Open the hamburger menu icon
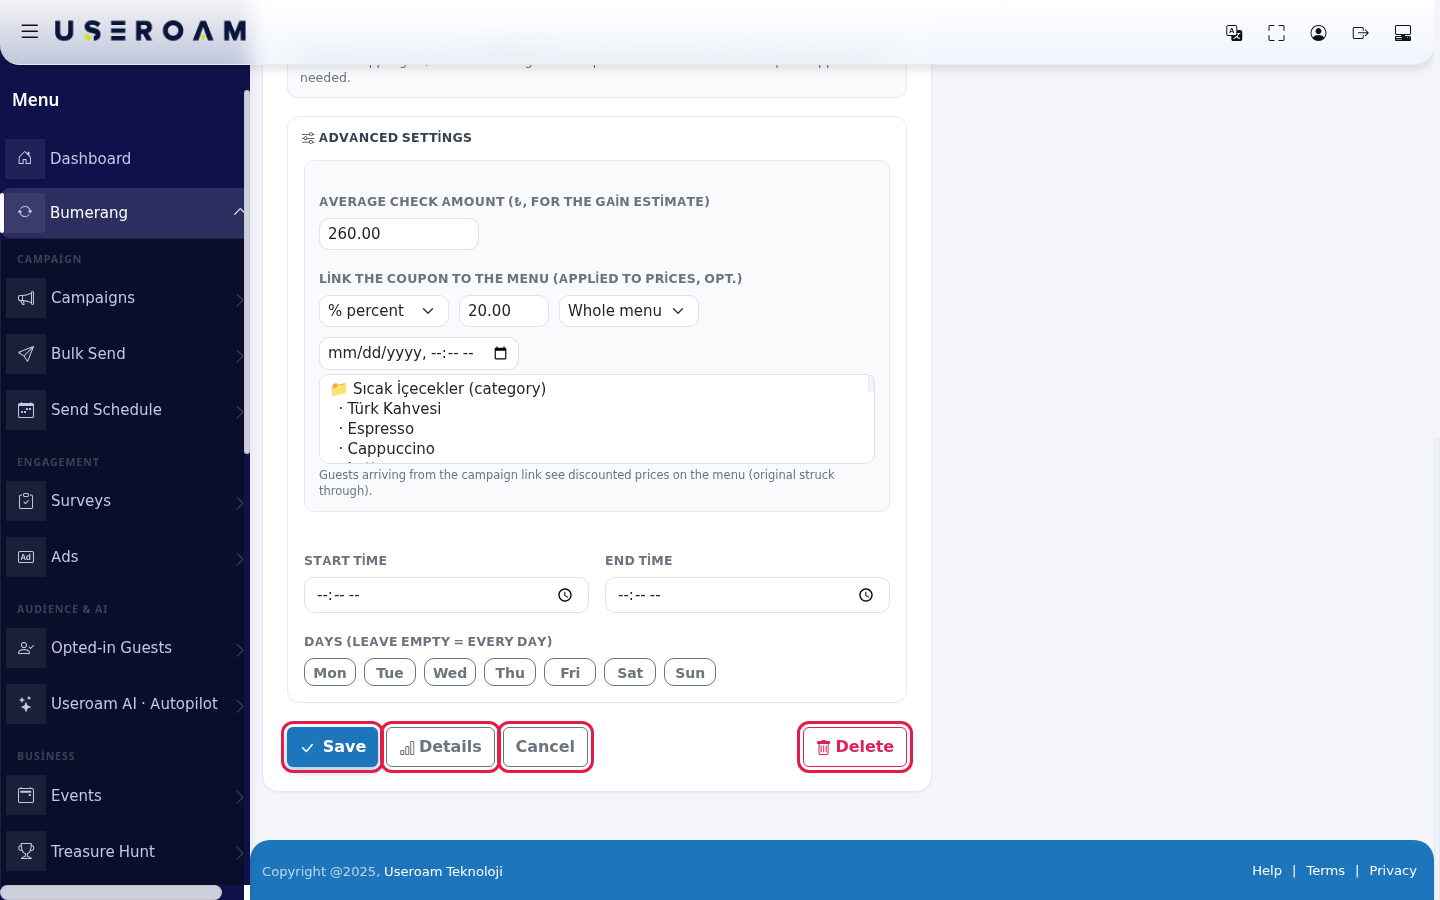Screen dimensions: 1440x900 click(30, 32)
